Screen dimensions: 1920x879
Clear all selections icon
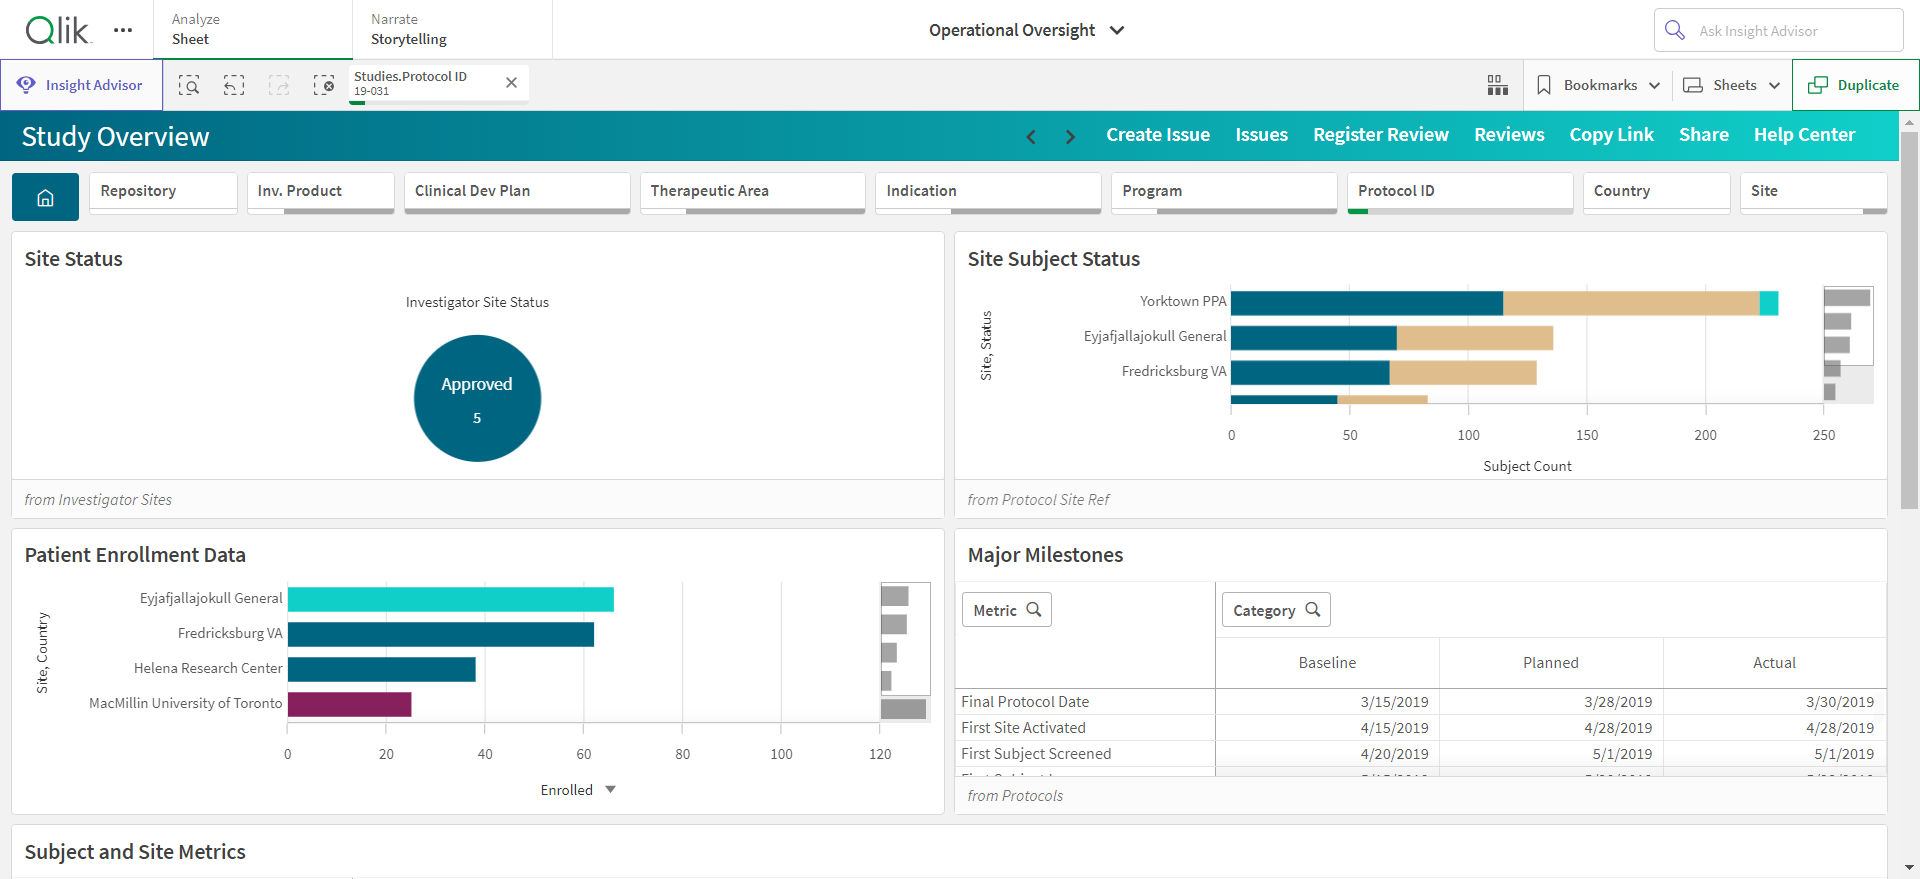324,85
